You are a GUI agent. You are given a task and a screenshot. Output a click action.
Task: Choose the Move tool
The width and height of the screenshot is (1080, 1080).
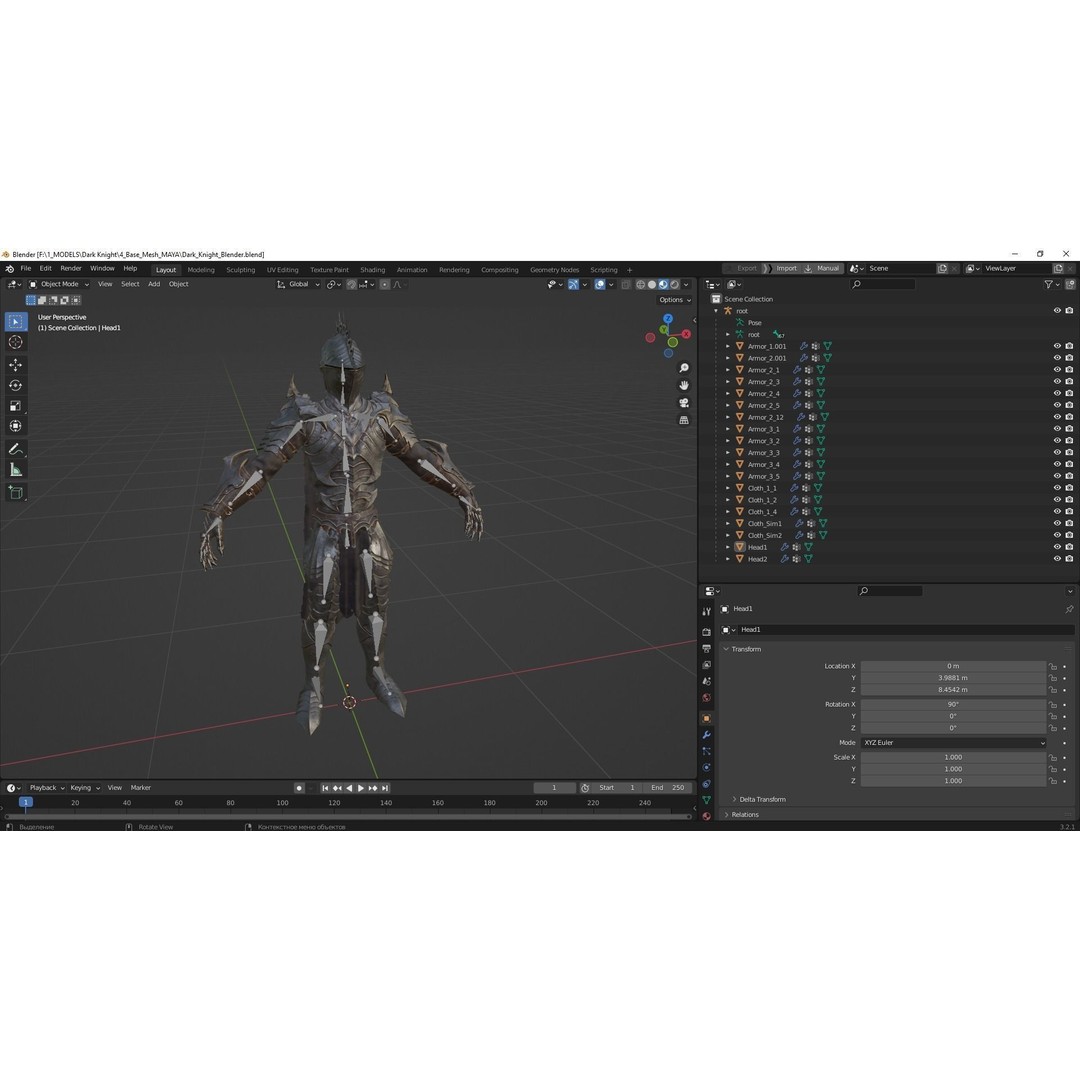pyautogui.click(x=16, y=365)
